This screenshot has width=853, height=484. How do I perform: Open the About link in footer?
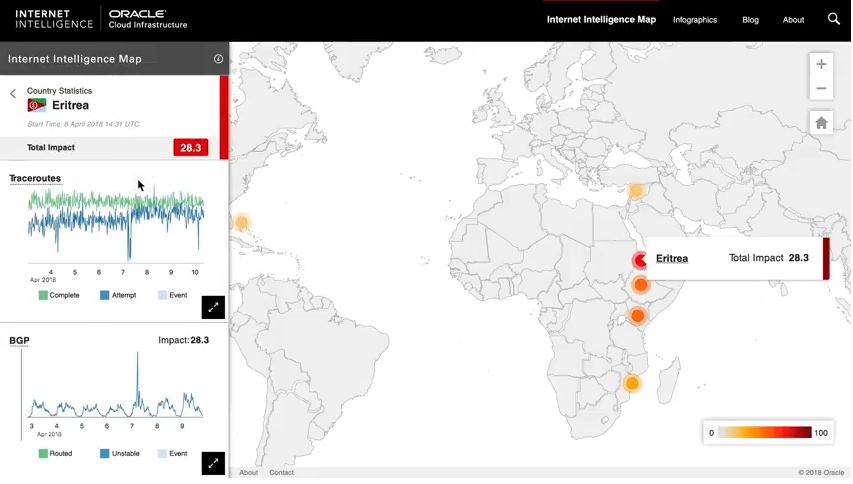[249, 473]
